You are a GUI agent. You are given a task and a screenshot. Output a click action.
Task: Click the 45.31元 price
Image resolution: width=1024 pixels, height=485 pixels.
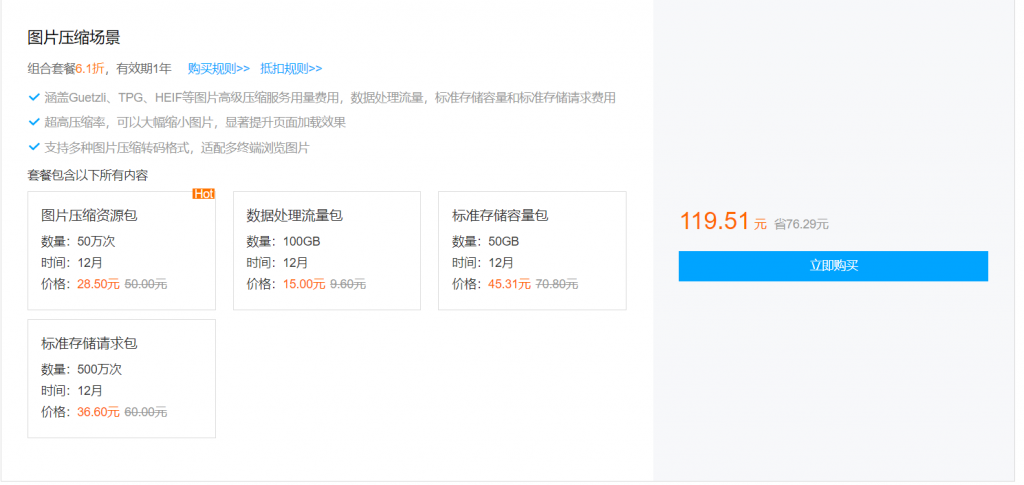509,284
